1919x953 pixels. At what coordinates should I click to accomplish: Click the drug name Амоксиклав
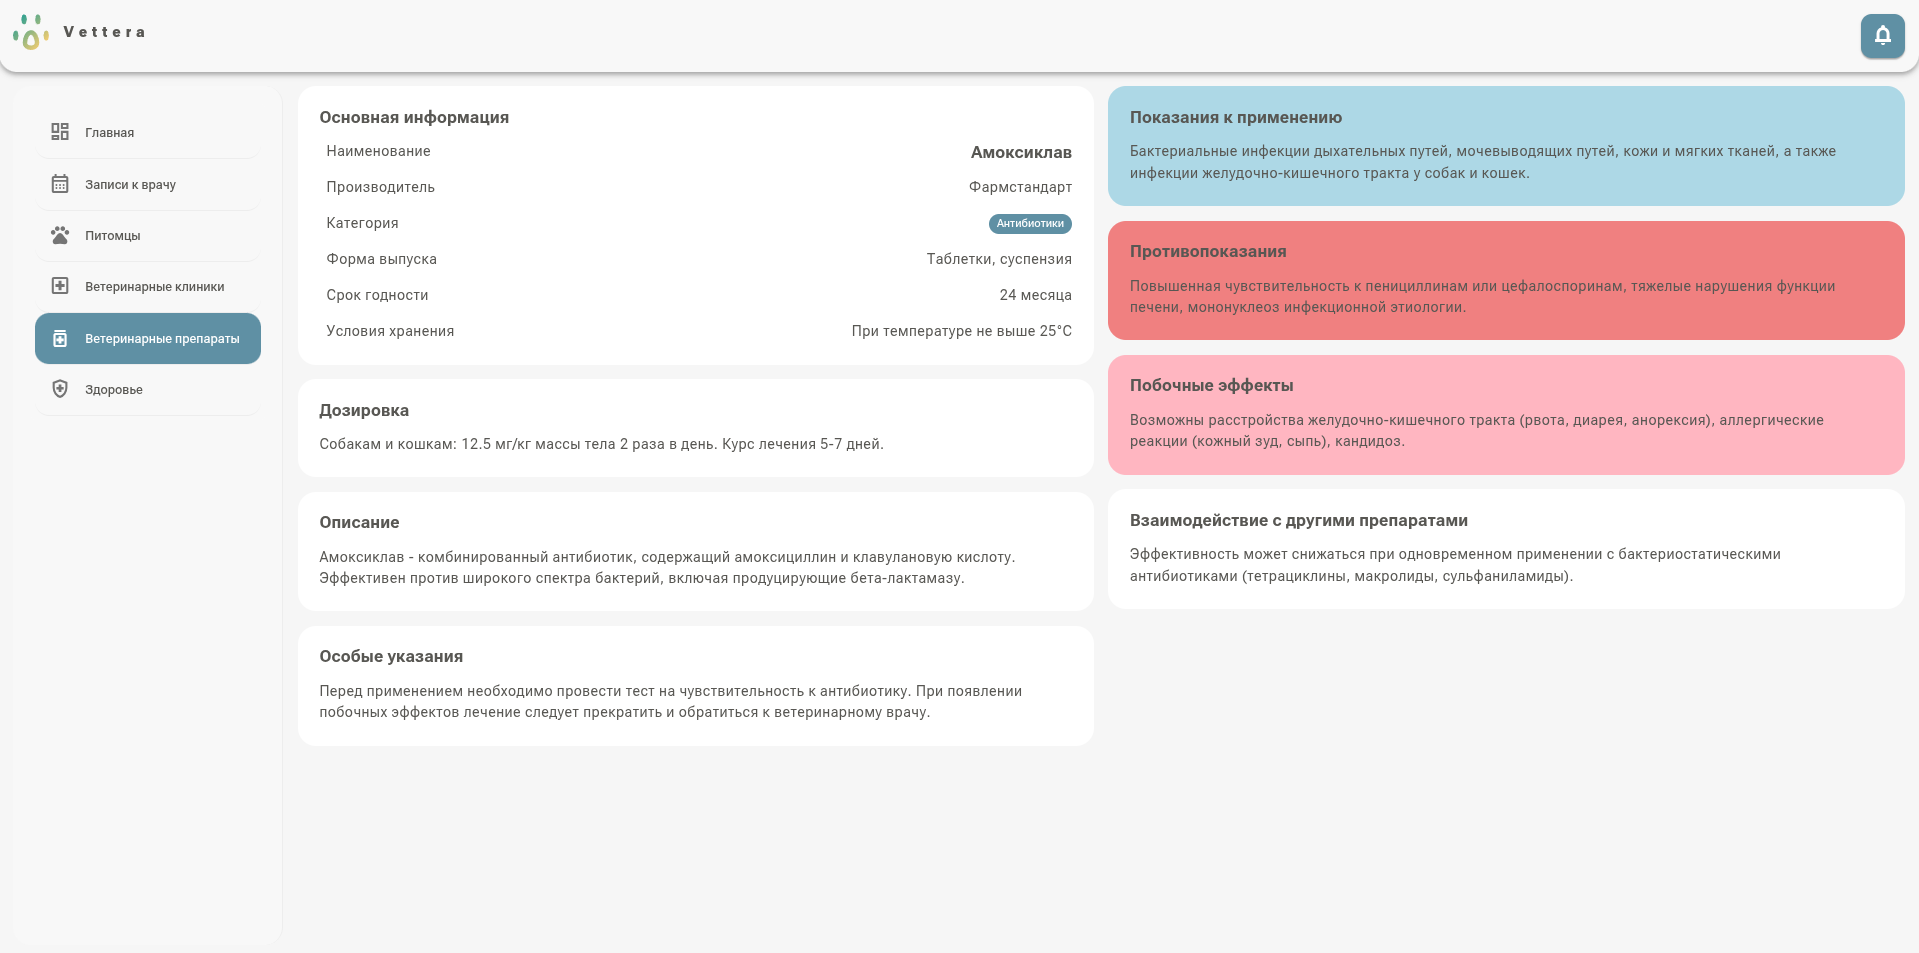click(1021, 152)
